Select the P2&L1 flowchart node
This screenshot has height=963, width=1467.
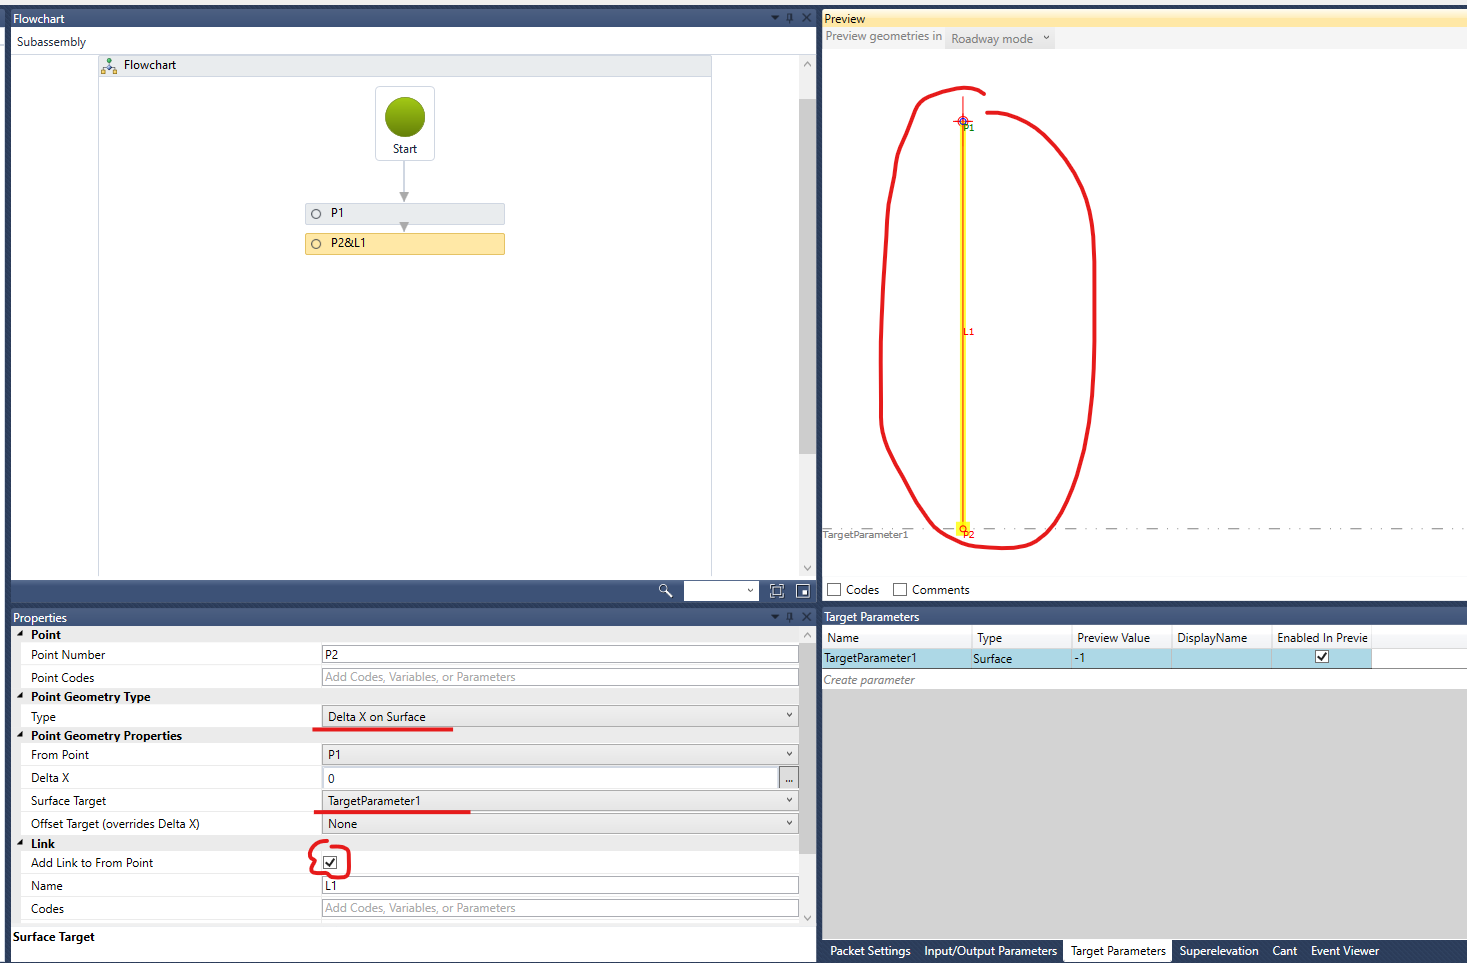click(405, 244)
